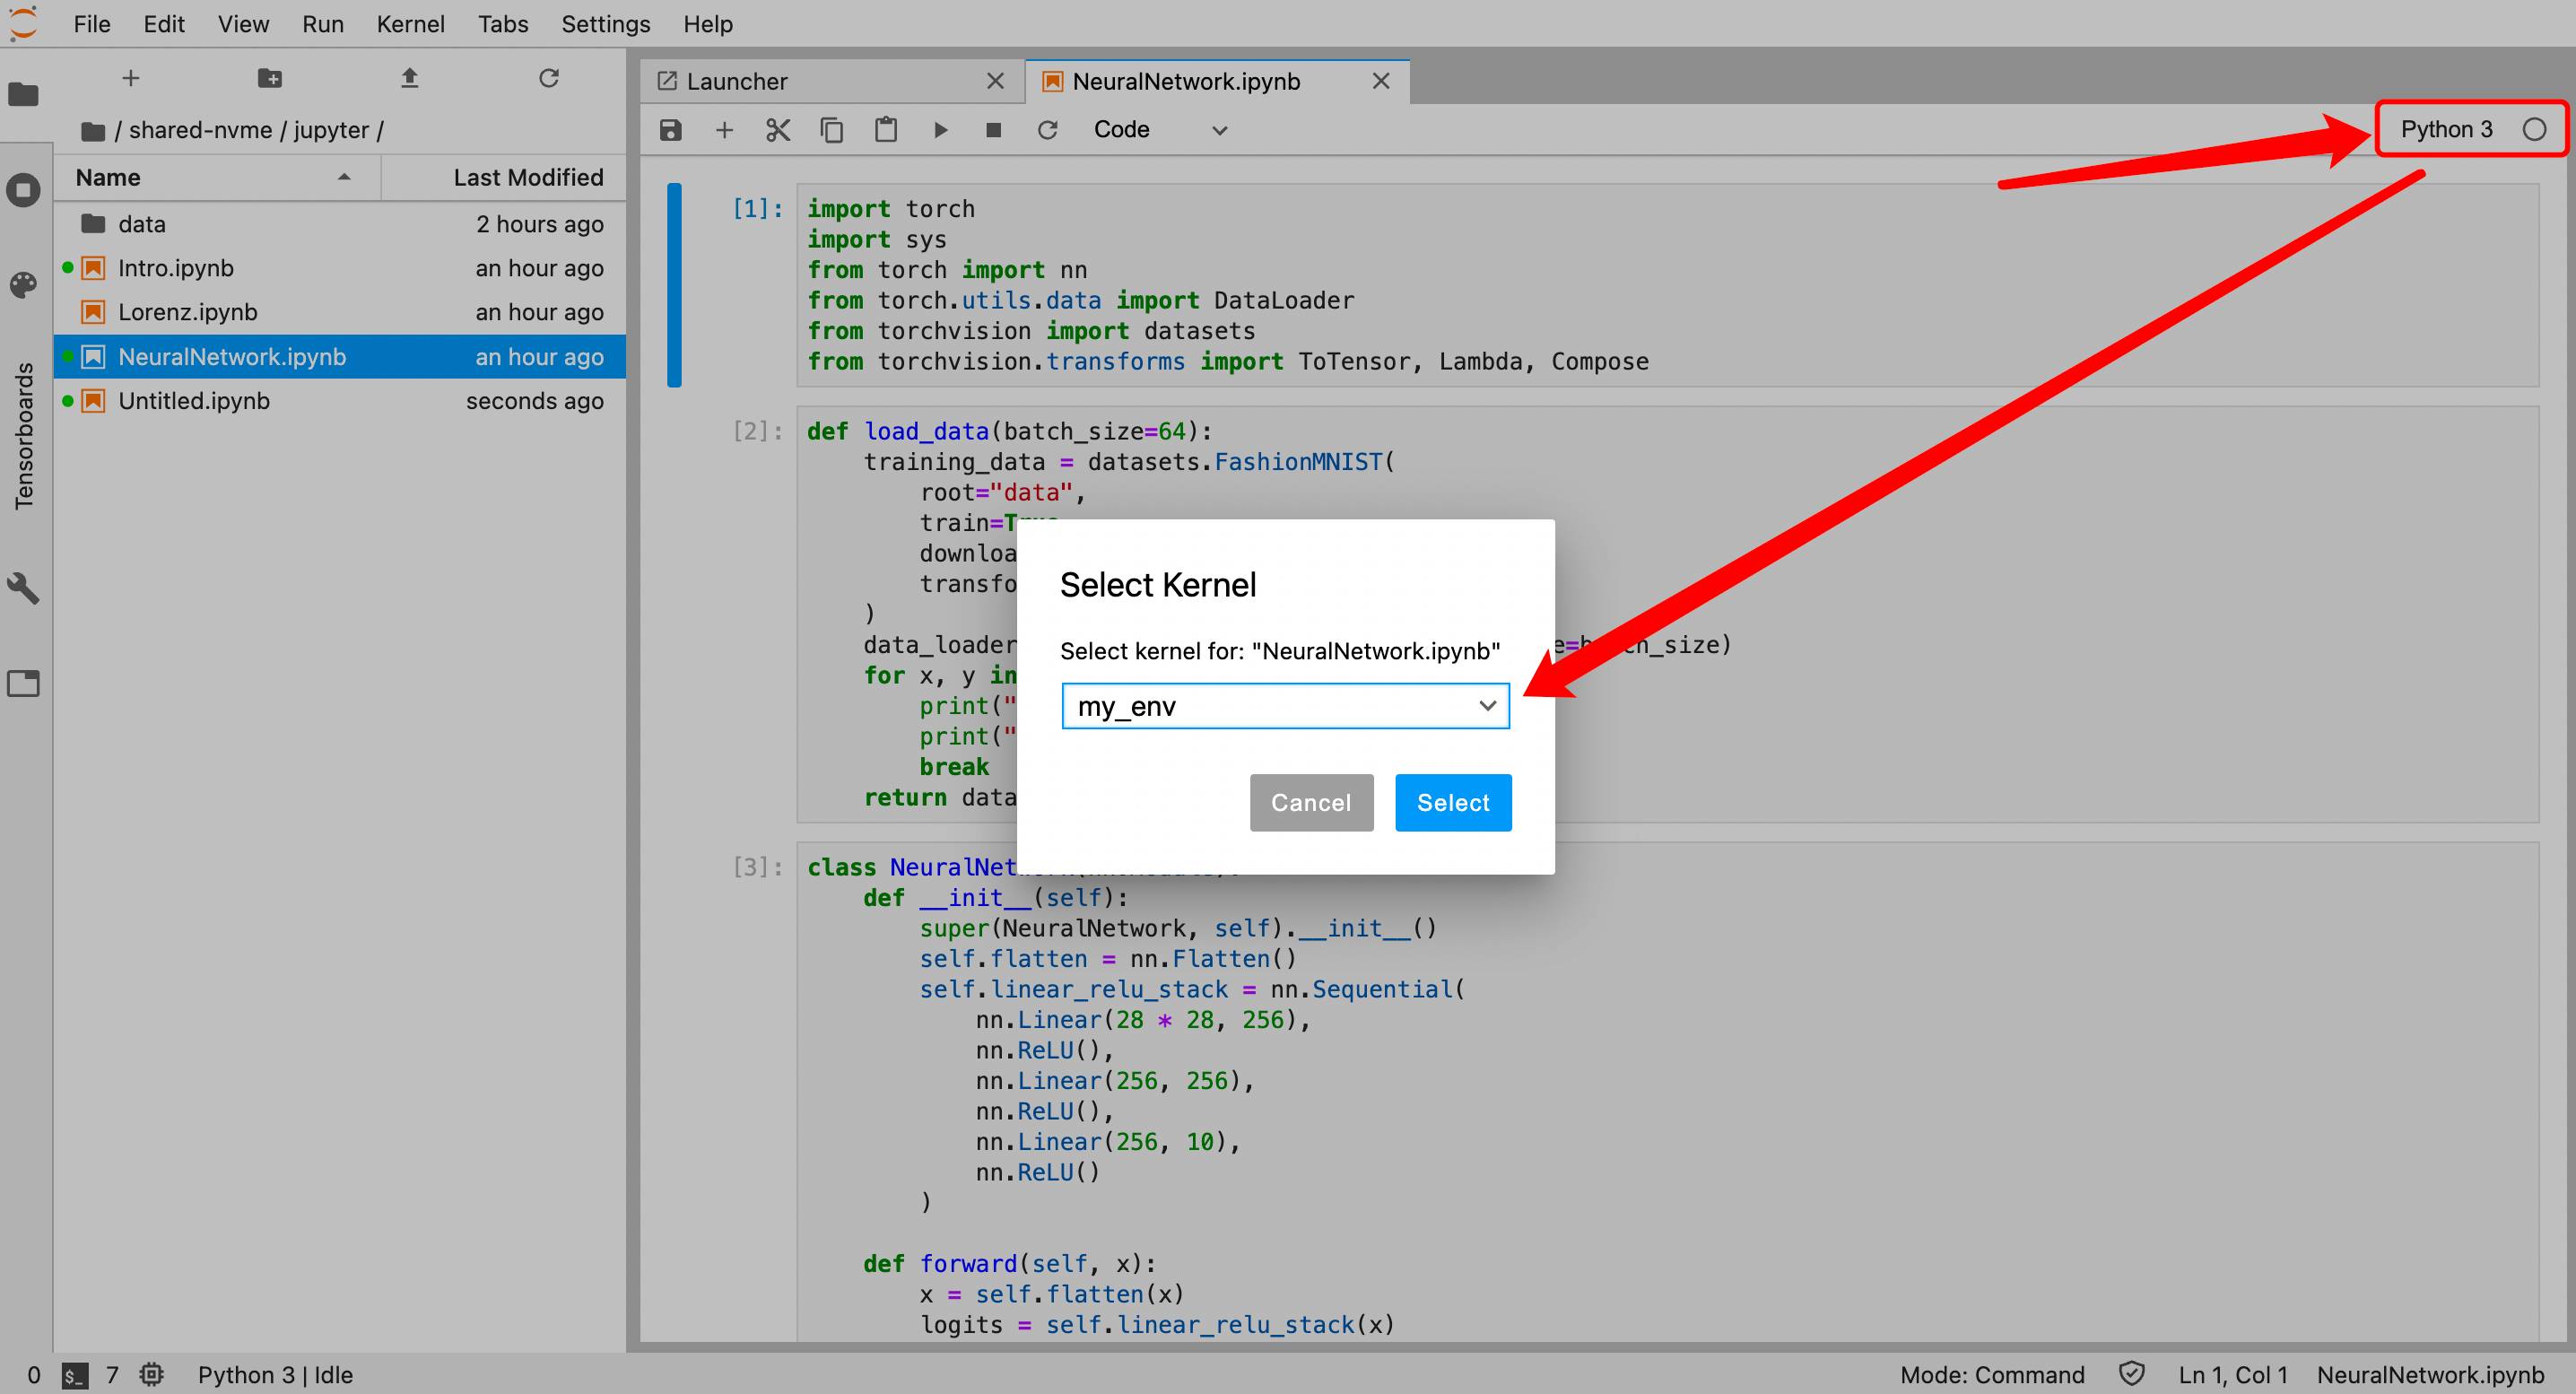Click the new launcher plus icon
This screenshot has height=1394, width=2576.
[131, 78]
